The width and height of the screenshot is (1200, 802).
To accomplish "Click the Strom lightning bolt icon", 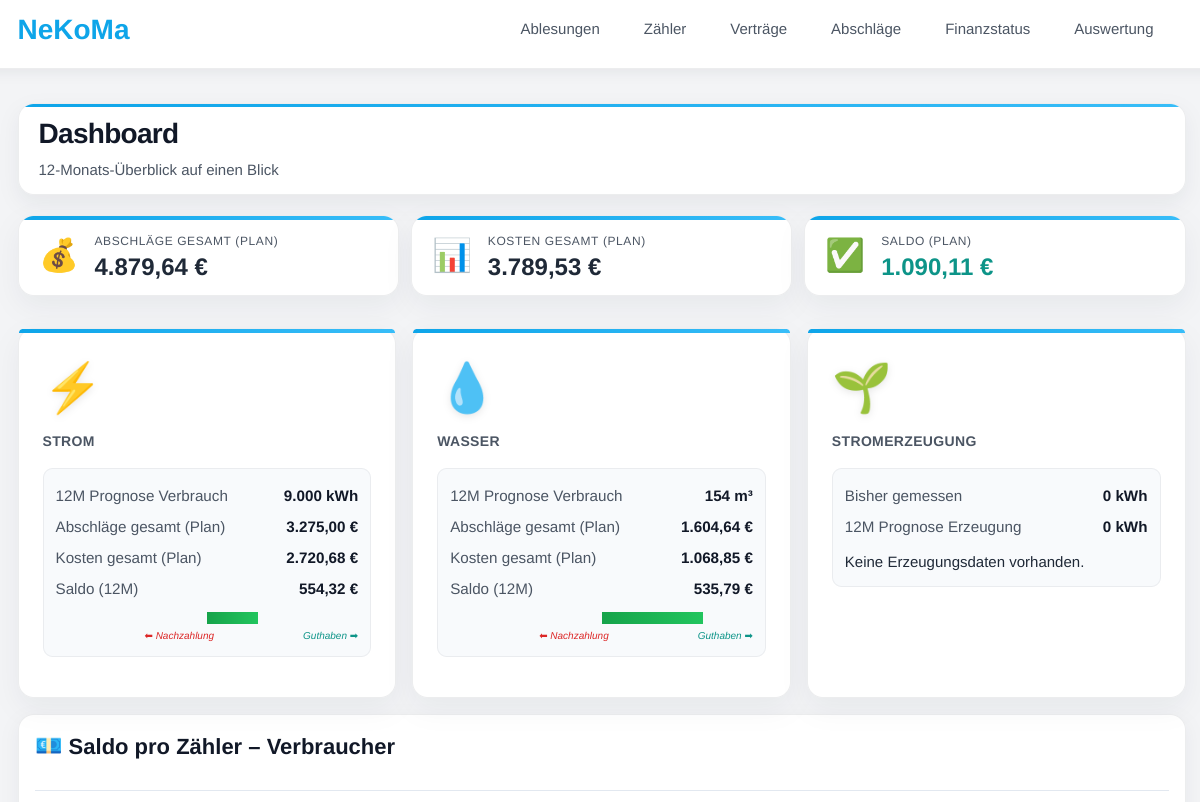I will (72, 388).
